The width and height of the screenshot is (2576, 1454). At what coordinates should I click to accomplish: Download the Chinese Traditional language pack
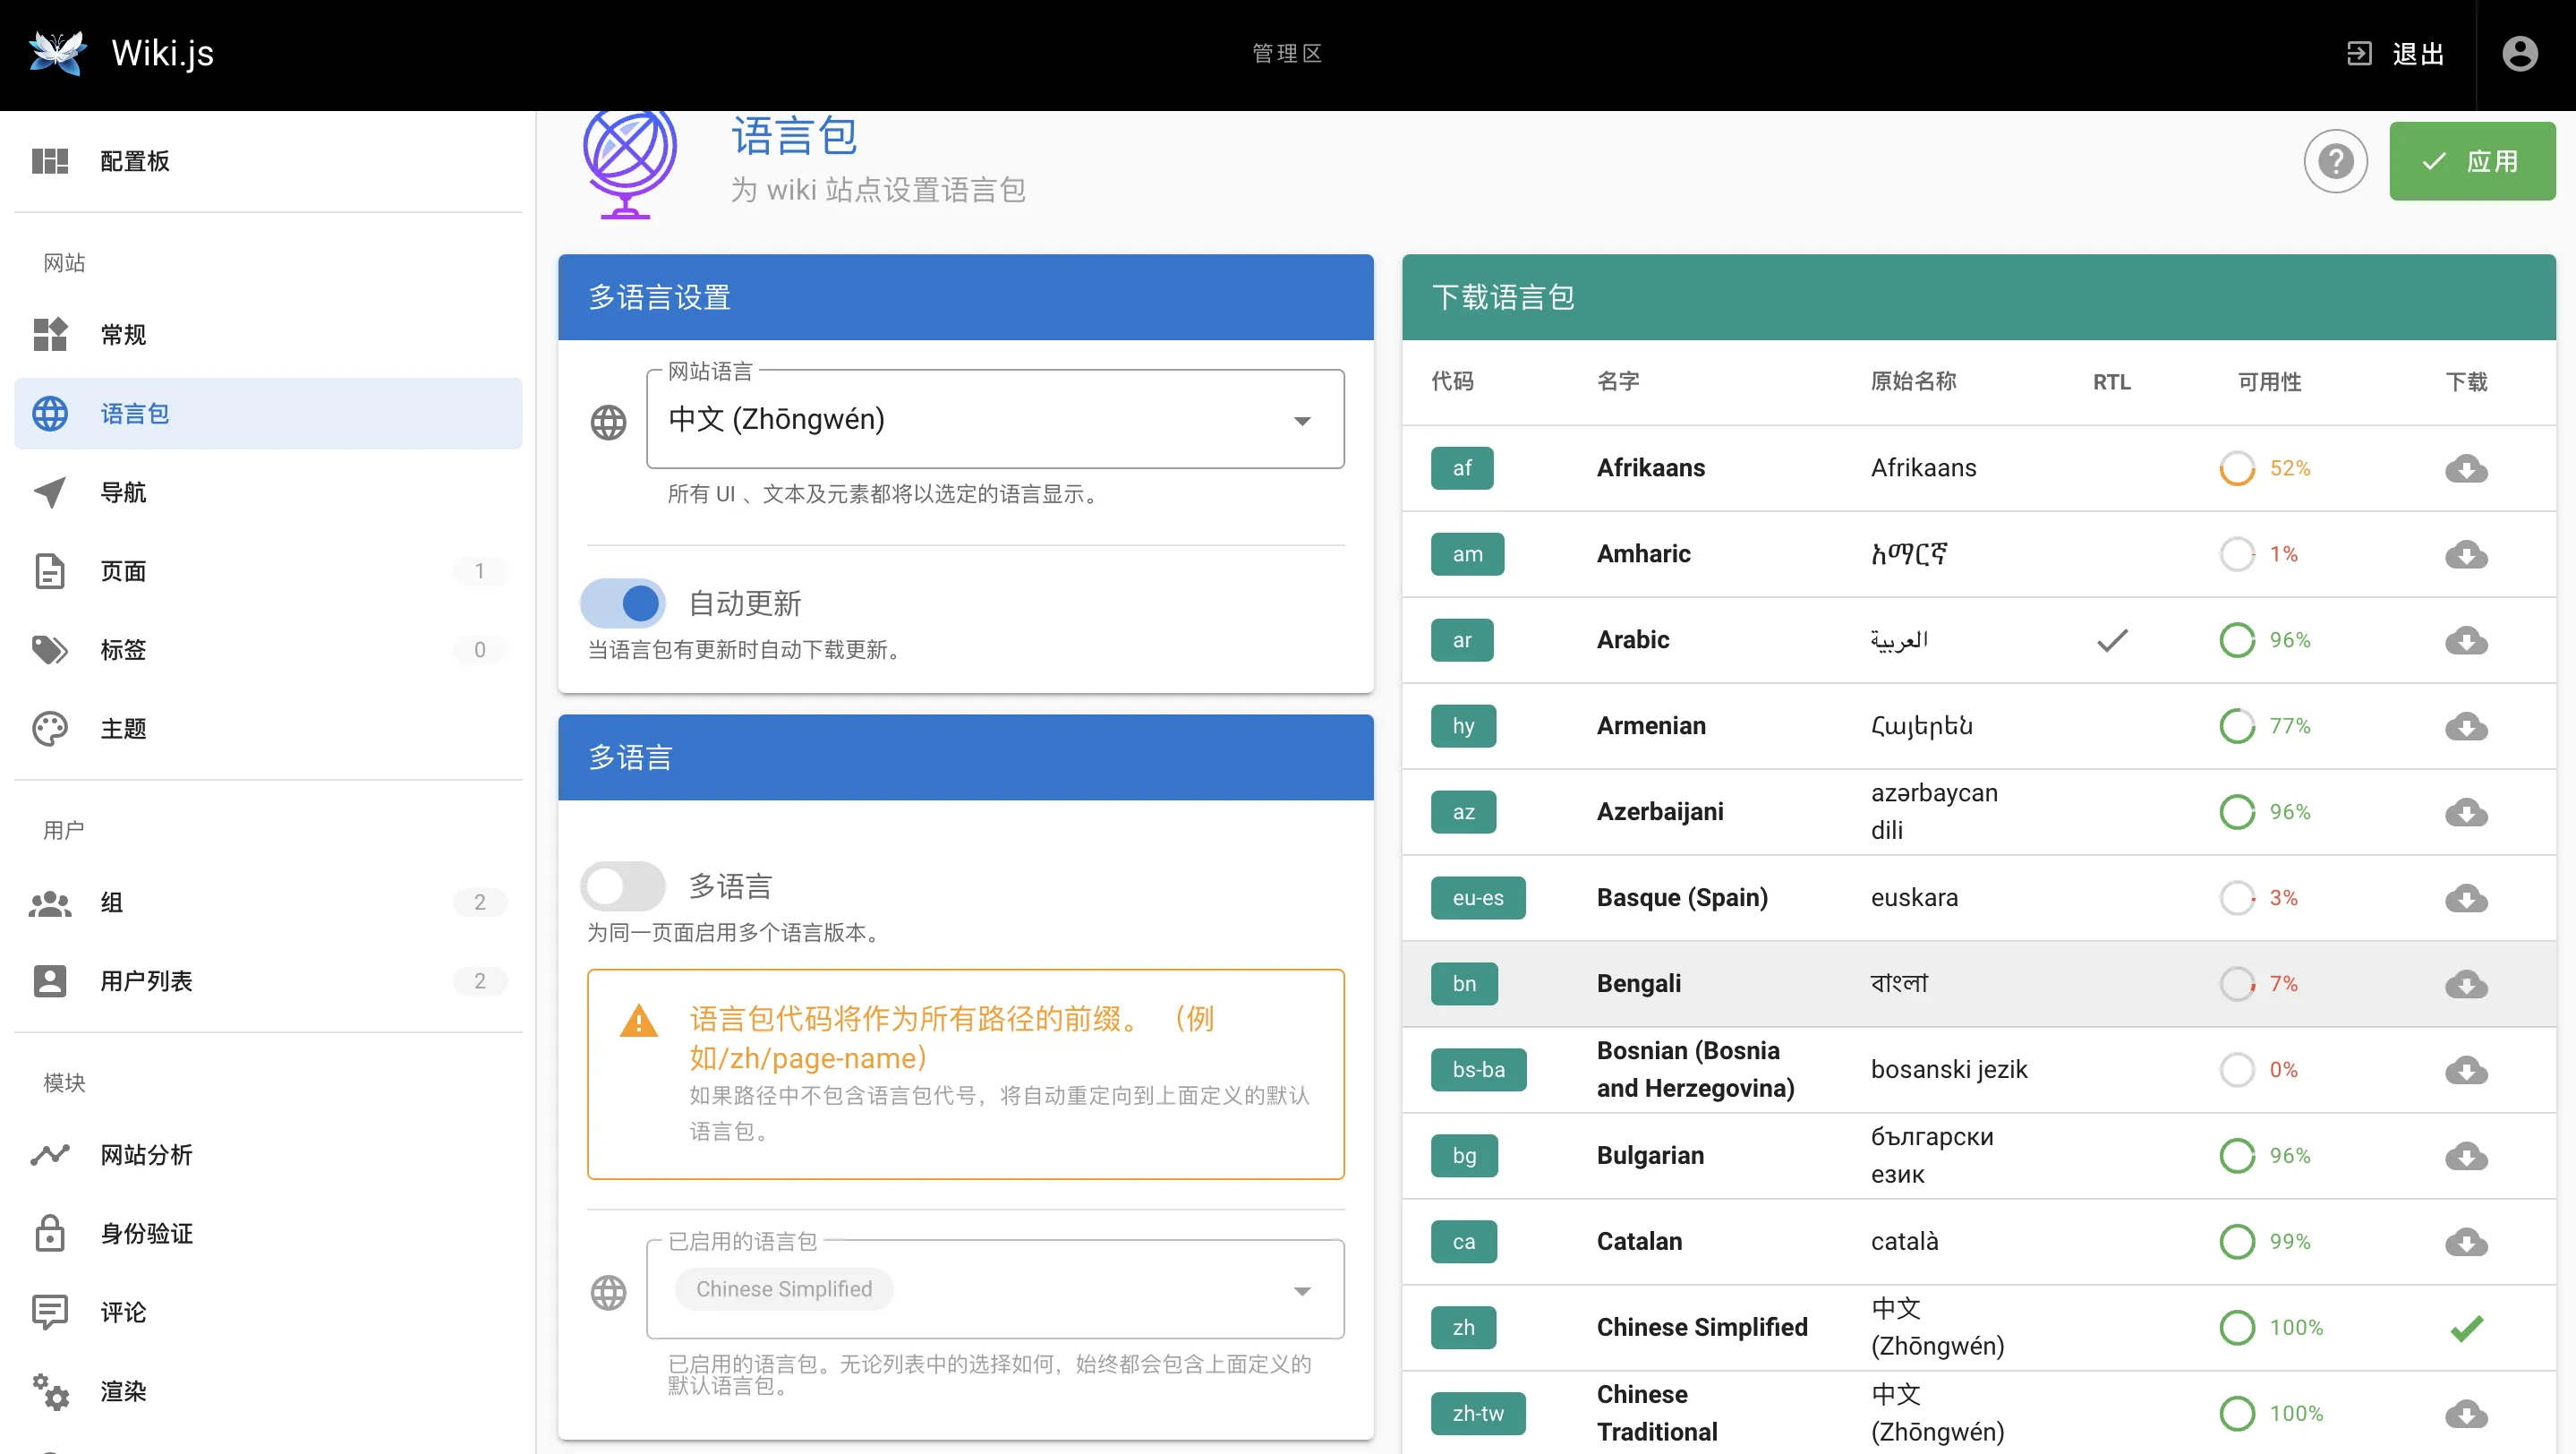tap(2465, 1414)
